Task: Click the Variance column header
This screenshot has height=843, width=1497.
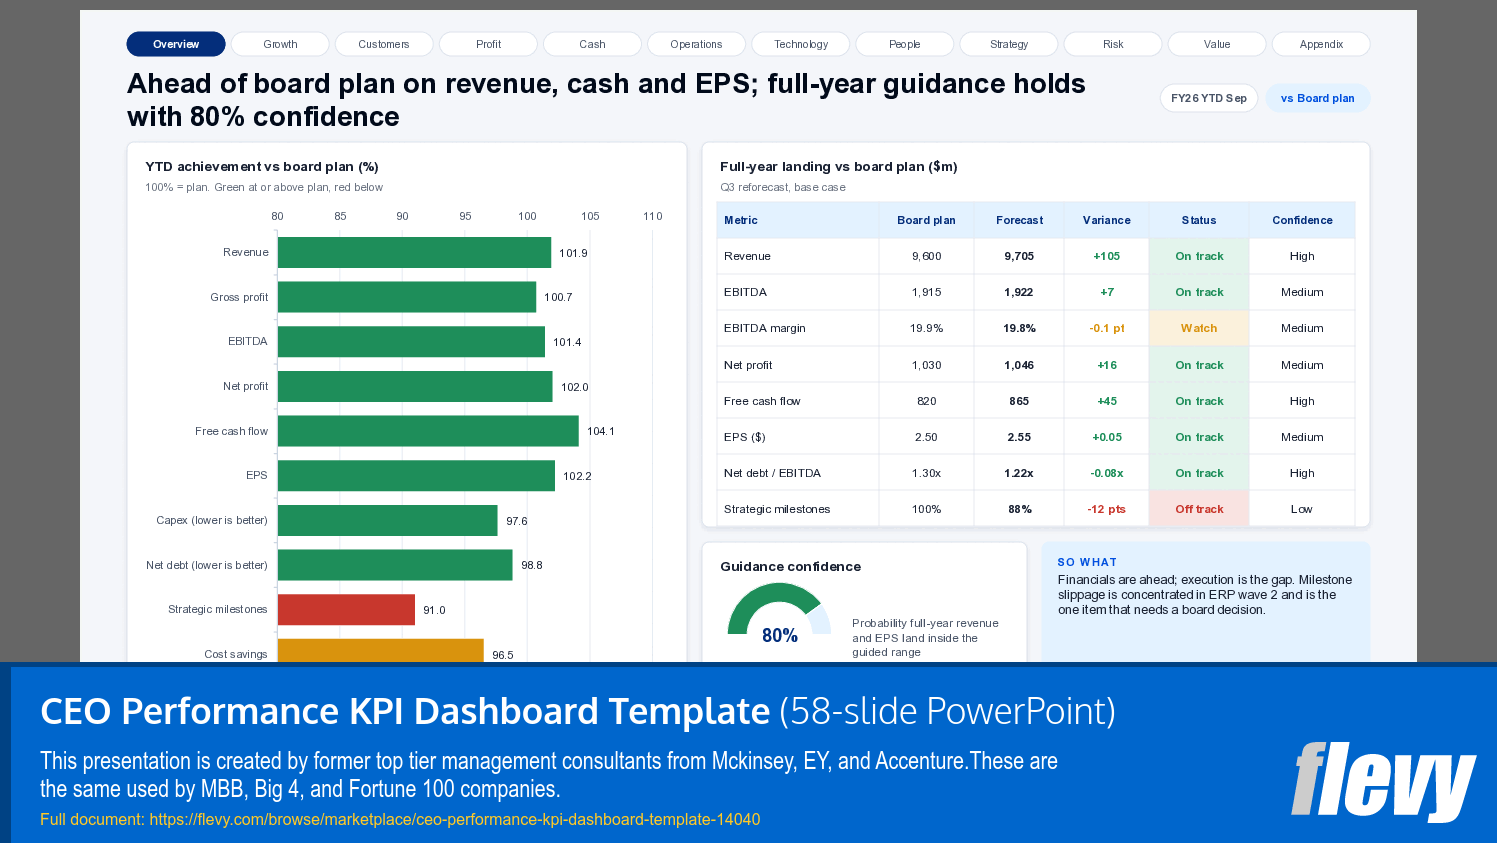Action: tap(1106, 220)
